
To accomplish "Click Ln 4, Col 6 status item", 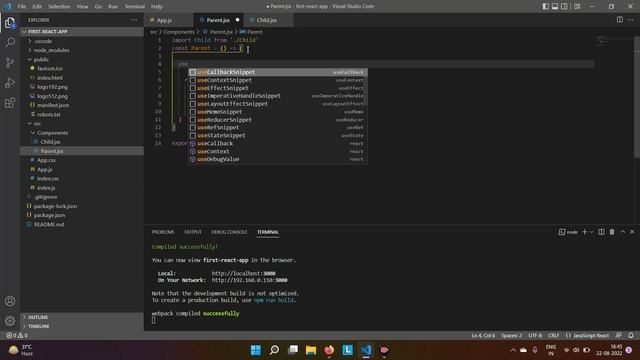I will pos(483,335).
